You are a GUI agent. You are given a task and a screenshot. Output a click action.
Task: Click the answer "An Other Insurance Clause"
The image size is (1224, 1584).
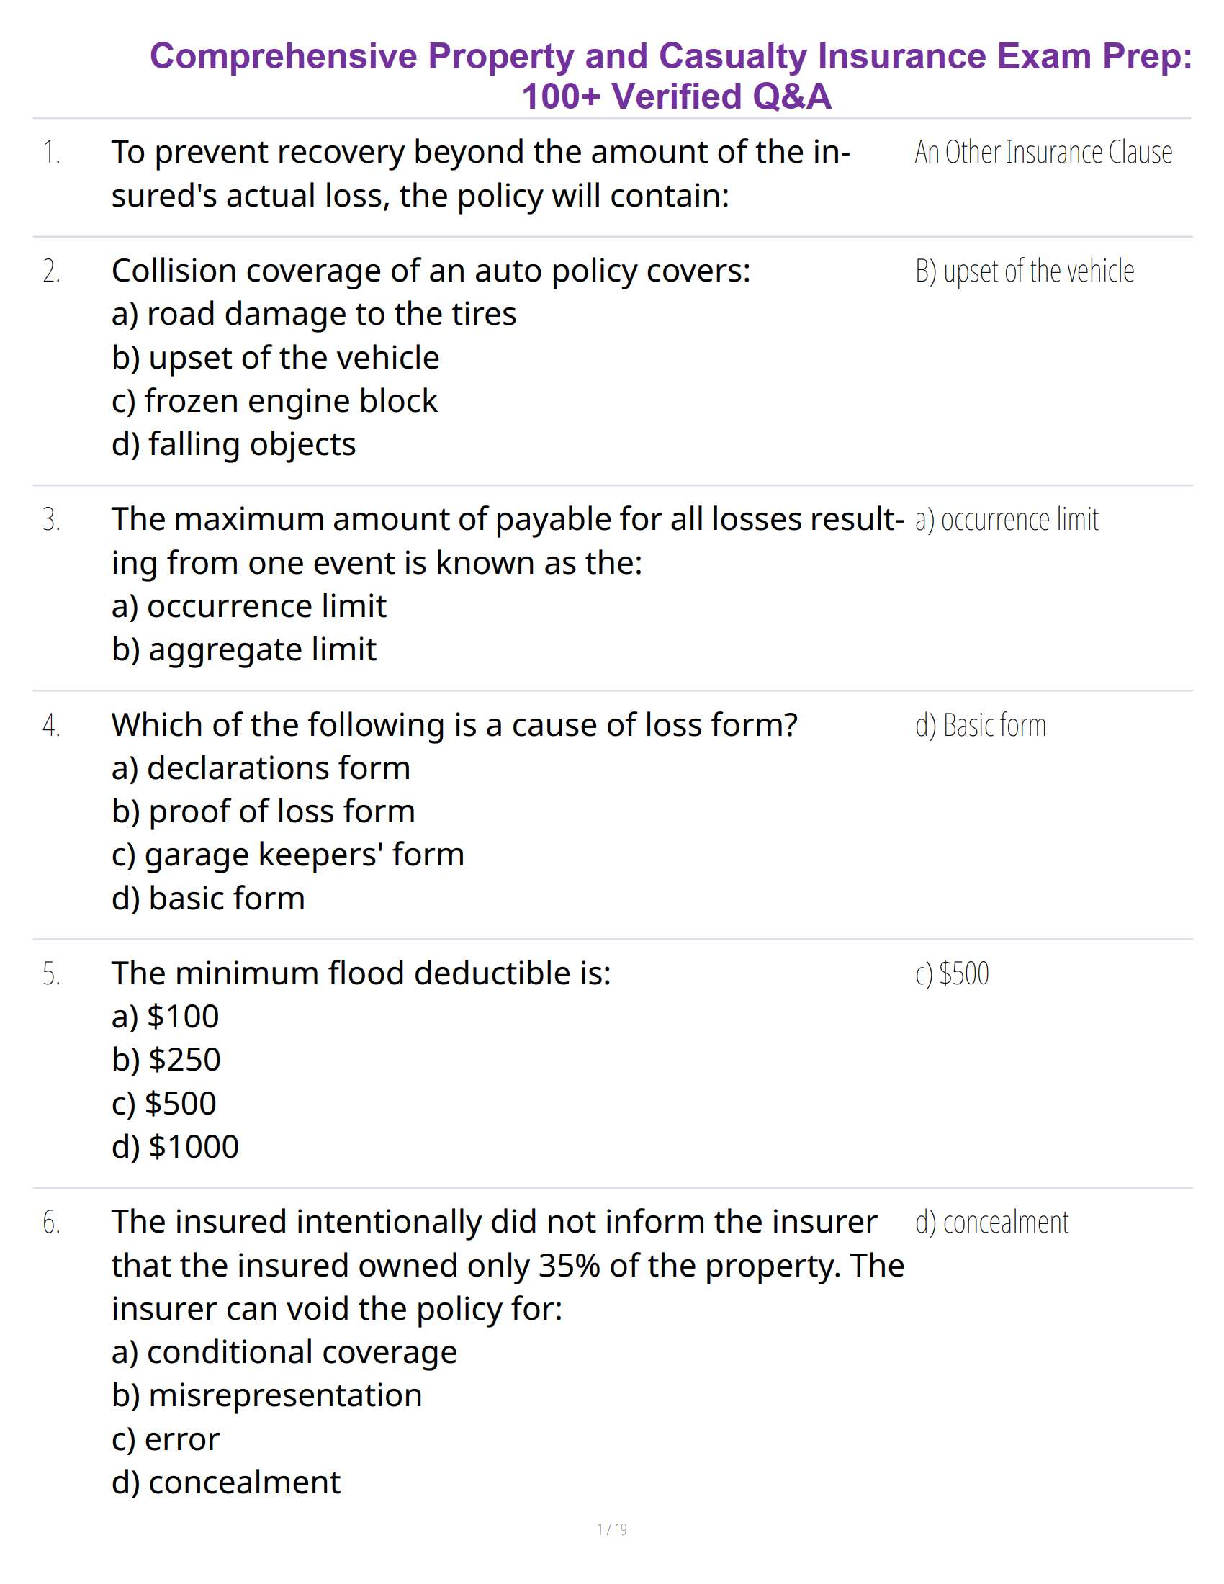[1042, 153]
